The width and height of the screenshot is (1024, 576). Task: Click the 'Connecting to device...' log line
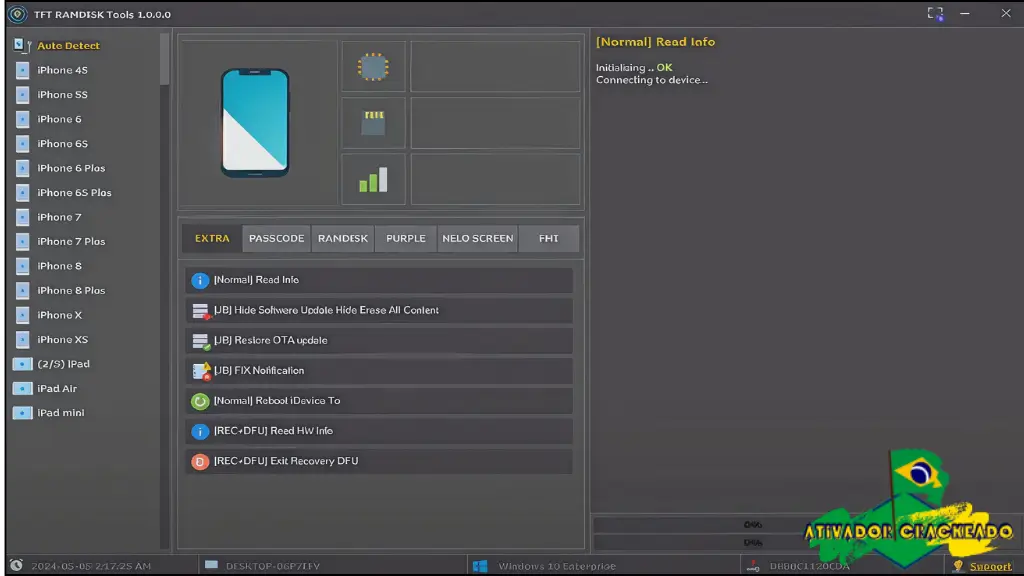click(x=652, y=80)
